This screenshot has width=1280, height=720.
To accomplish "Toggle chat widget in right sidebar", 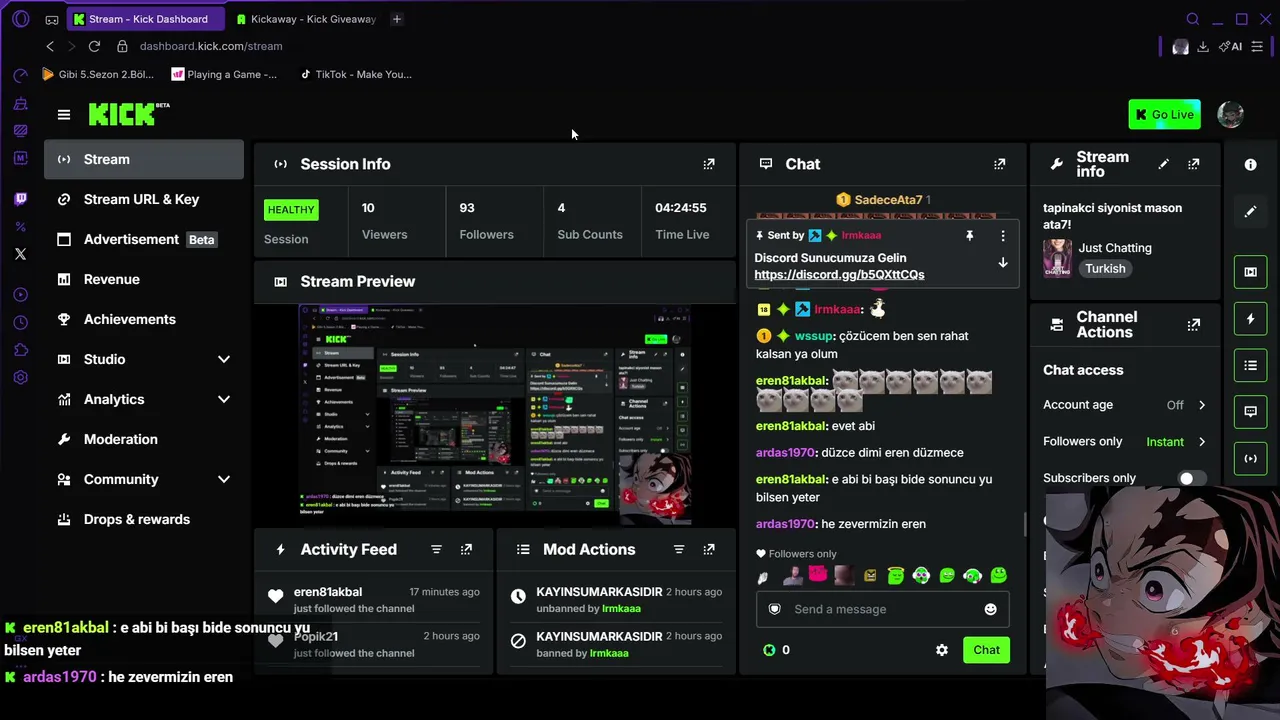I will pyautogui.click(x=1250, y=412).
